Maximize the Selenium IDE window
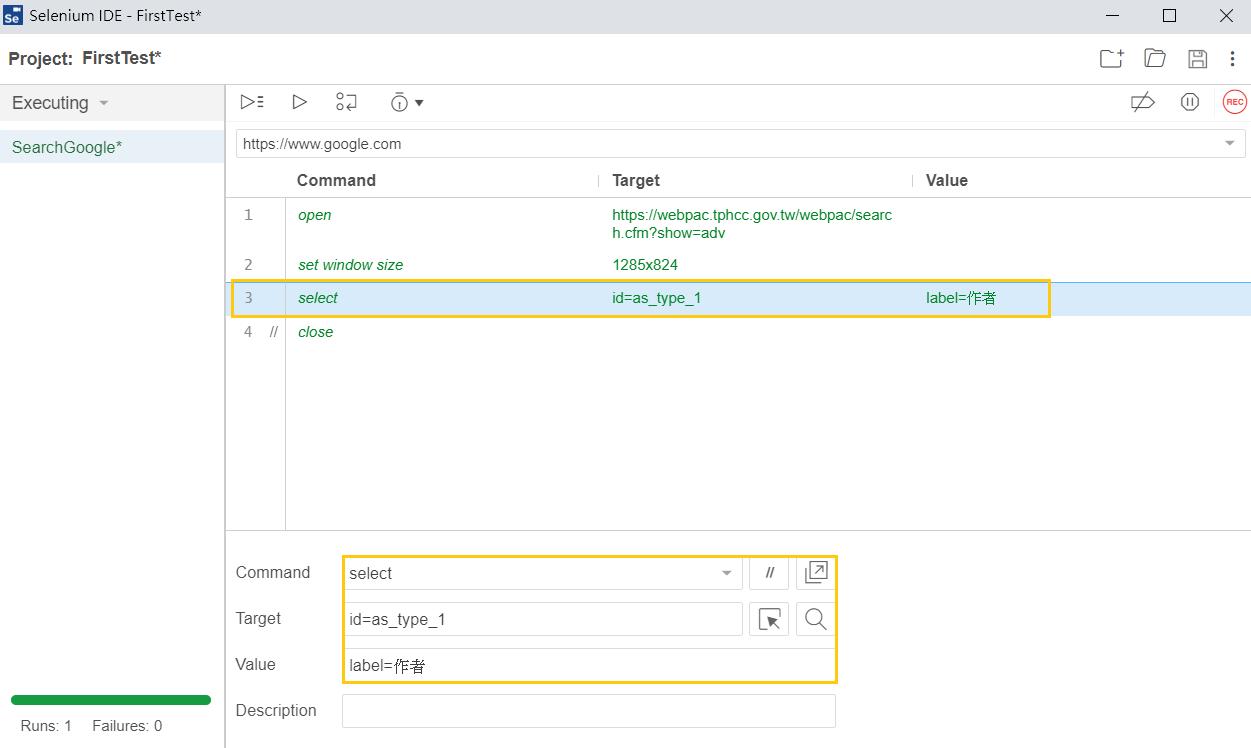This screenshot has height=748, width=1251. click(1169, 16)
